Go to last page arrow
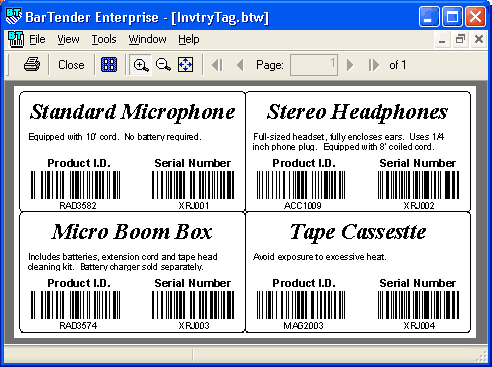 click(x=374, y=65)
